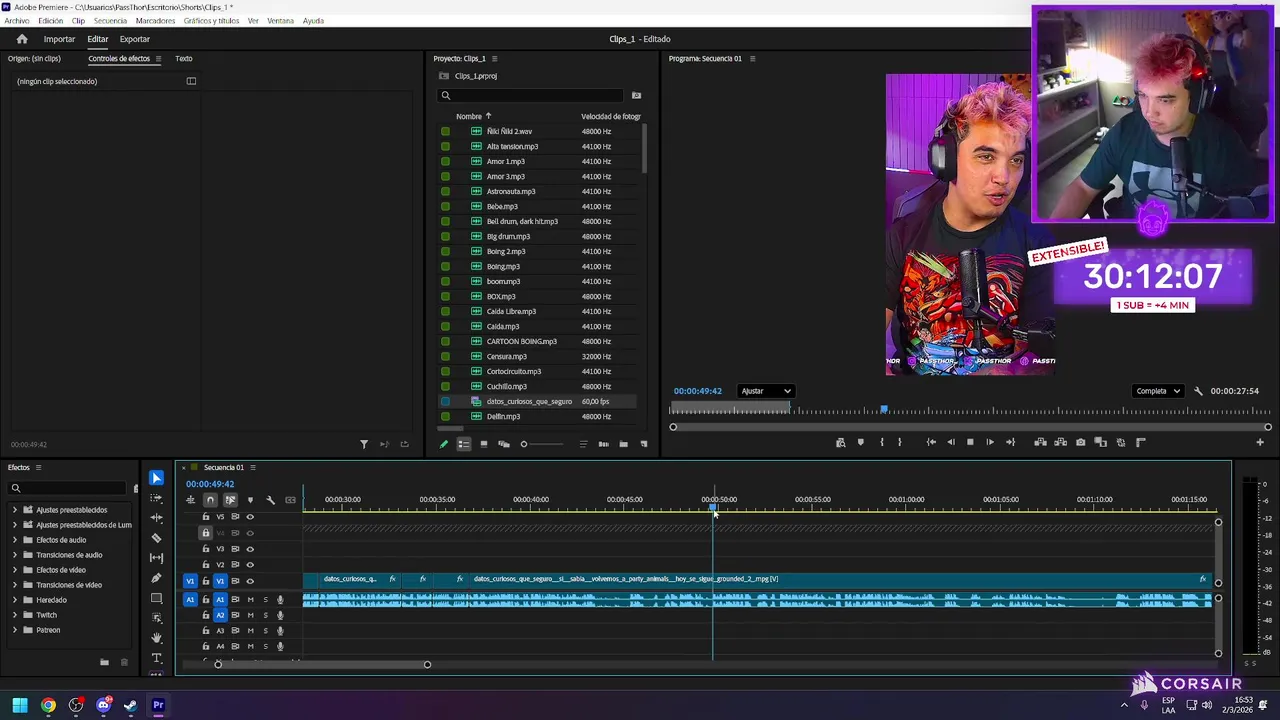Open timeline display settings wrench icon
This screenshot has height=720, width=1280.
(270, 500)
